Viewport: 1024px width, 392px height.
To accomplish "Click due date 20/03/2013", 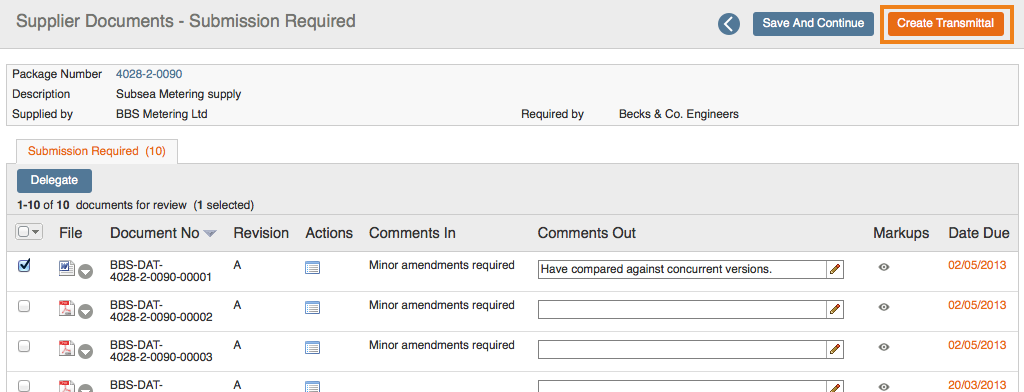I will (977, 385).
